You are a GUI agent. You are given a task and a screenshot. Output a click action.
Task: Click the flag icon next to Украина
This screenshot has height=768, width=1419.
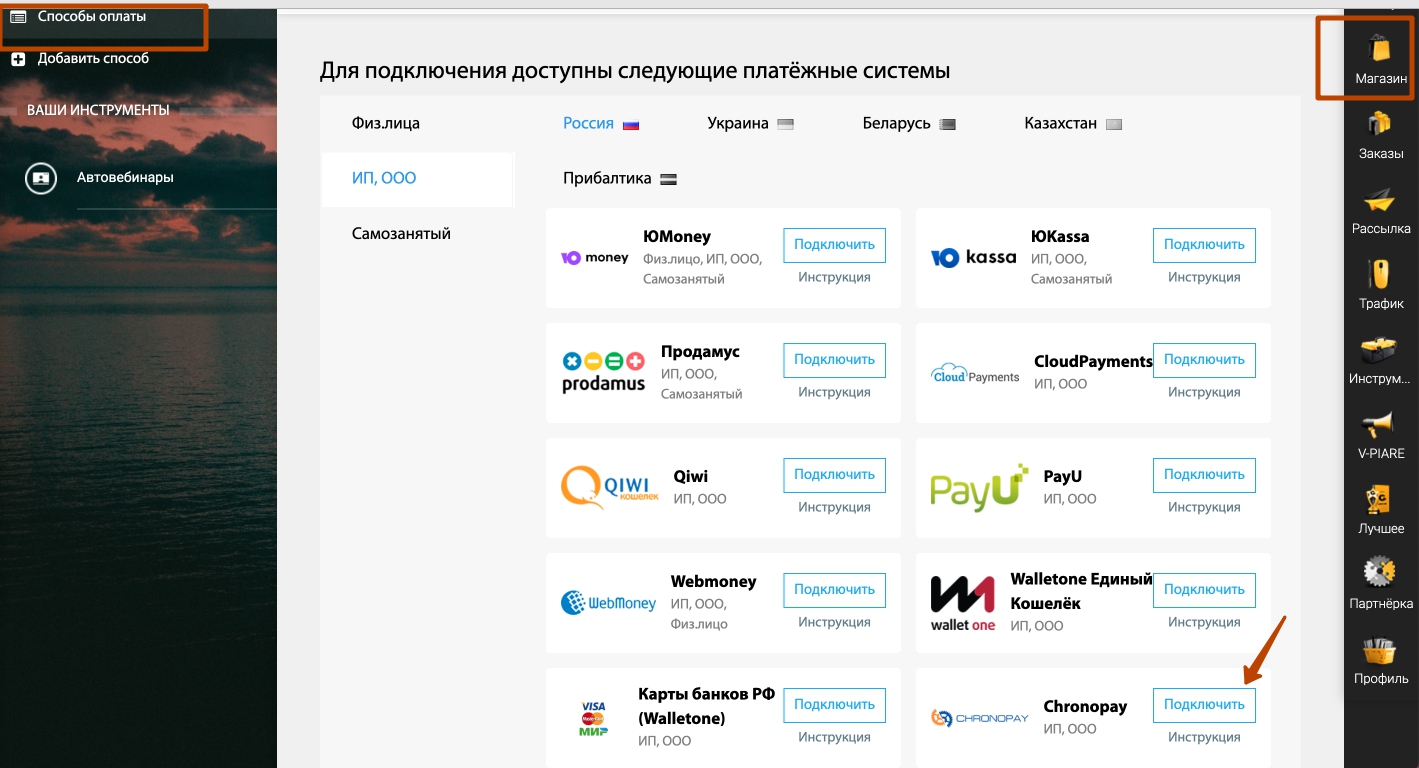785,125
